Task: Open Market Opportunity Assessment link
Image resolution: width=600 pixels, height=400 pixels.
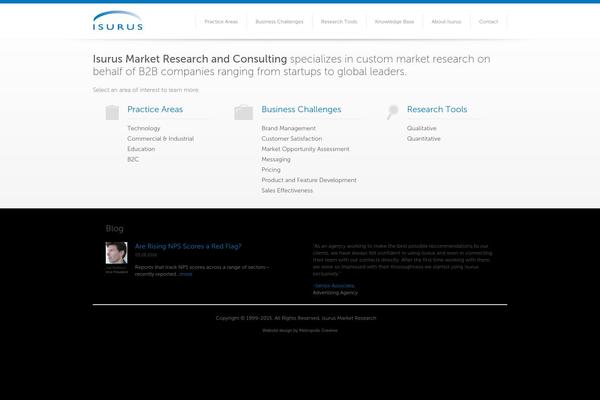Action: coord(305,149)
